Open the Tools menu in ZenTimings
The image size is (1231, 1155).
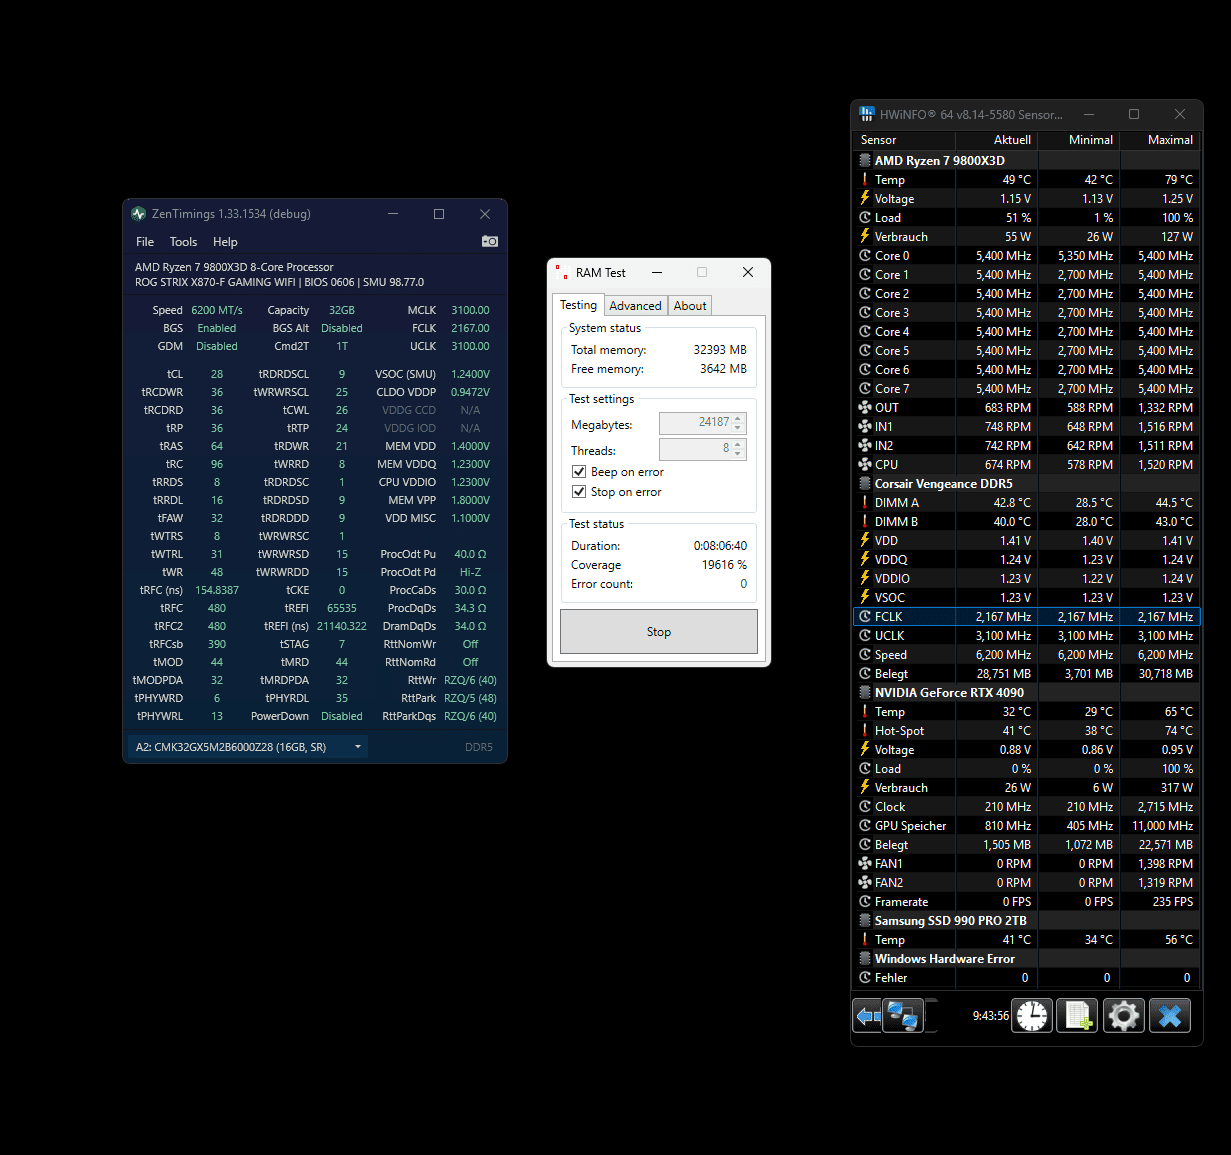(183, 242)
